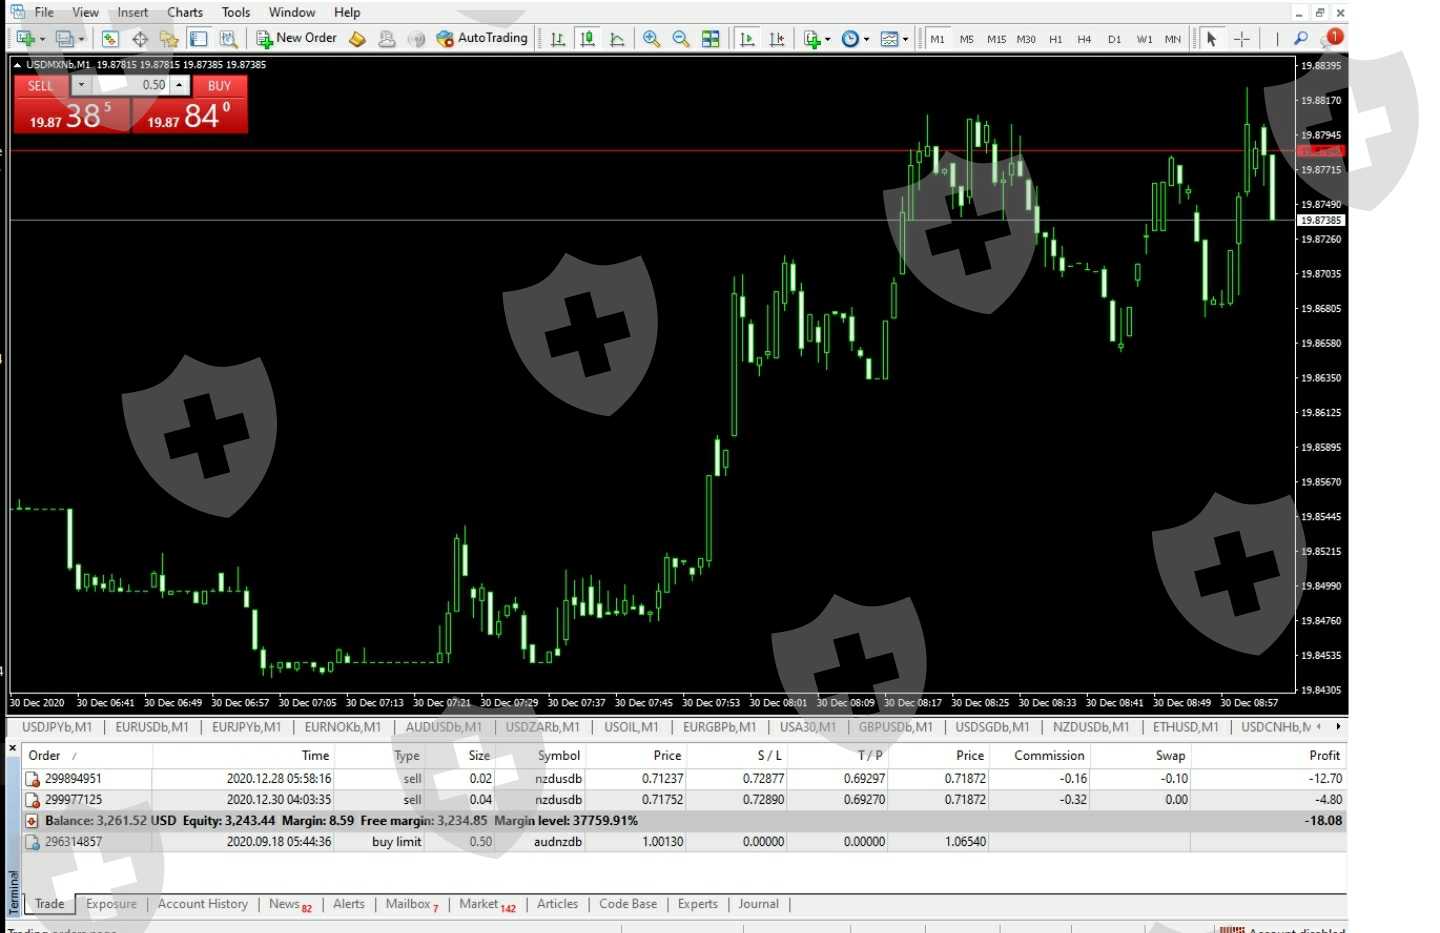Toggle the AutoTrading button
Image resolution: width=1440 pixels, height=933 pixels.
(482, 38)
